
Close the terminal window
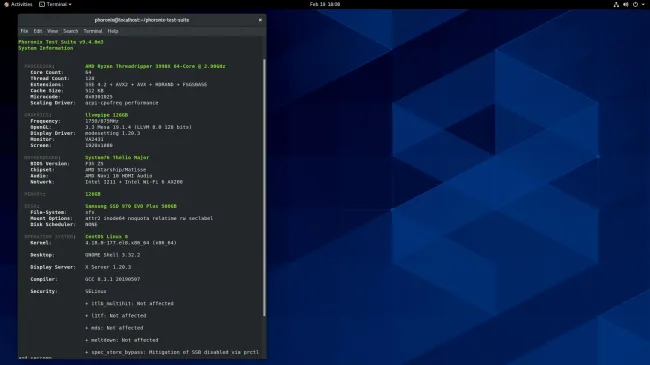[260, 20]
